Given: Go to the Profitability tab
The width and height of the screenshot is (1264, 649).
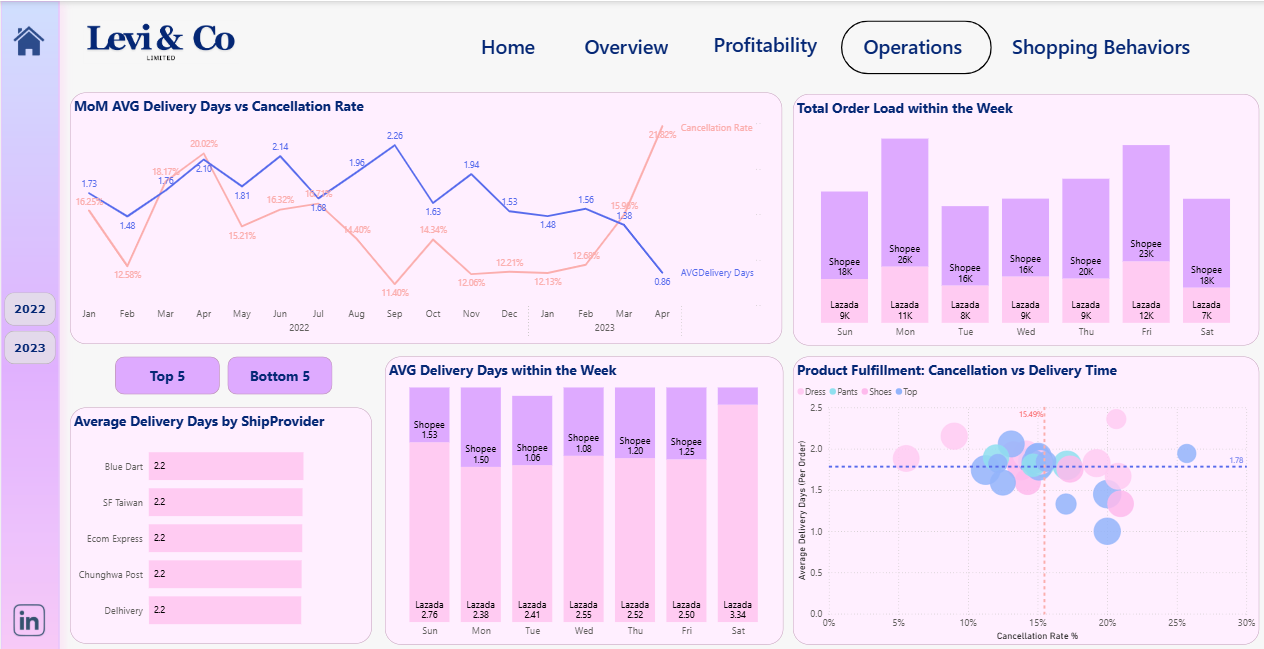Looking at the screenshot, I should click(765, 46).
